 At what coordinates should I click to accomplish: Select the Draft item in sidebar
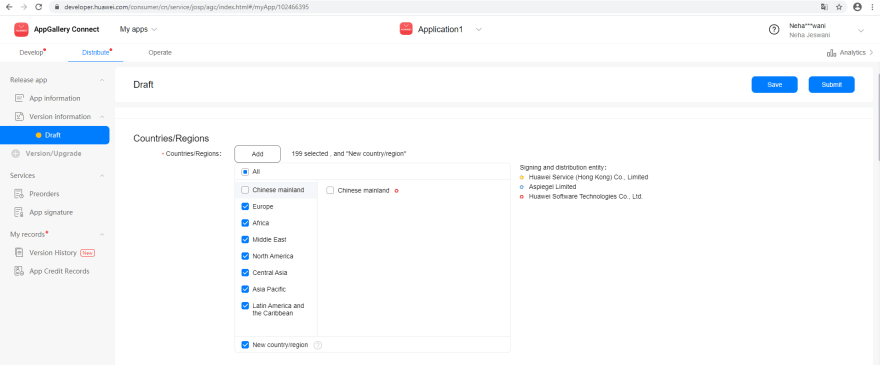tap(55, 135)
